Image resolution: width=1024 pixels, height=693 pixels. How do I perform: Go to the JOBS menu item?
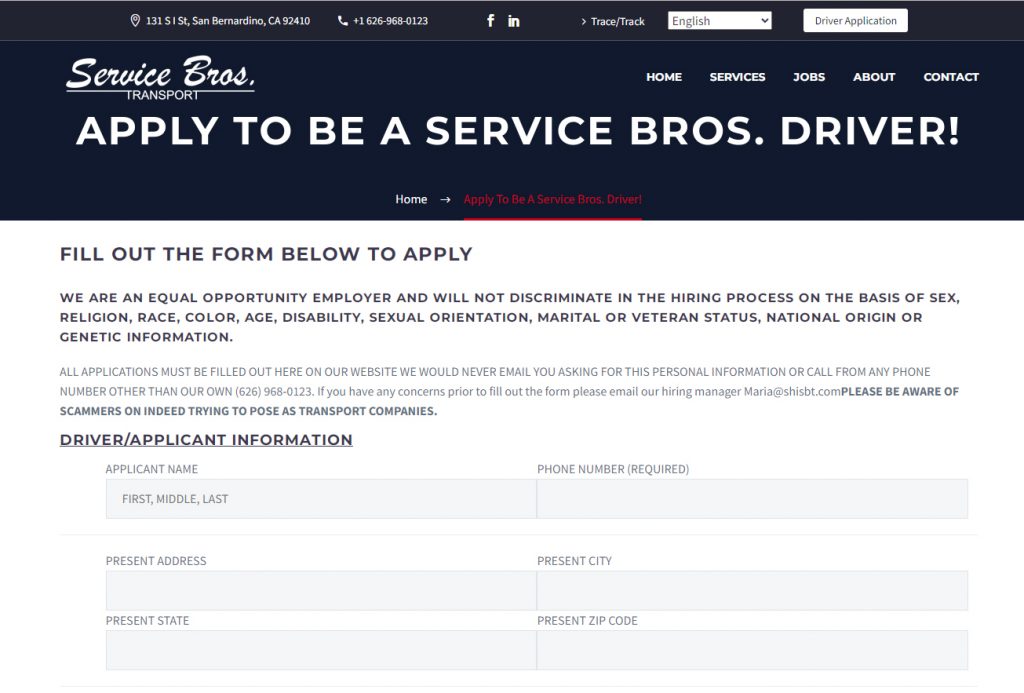click(x=808, y=77)
